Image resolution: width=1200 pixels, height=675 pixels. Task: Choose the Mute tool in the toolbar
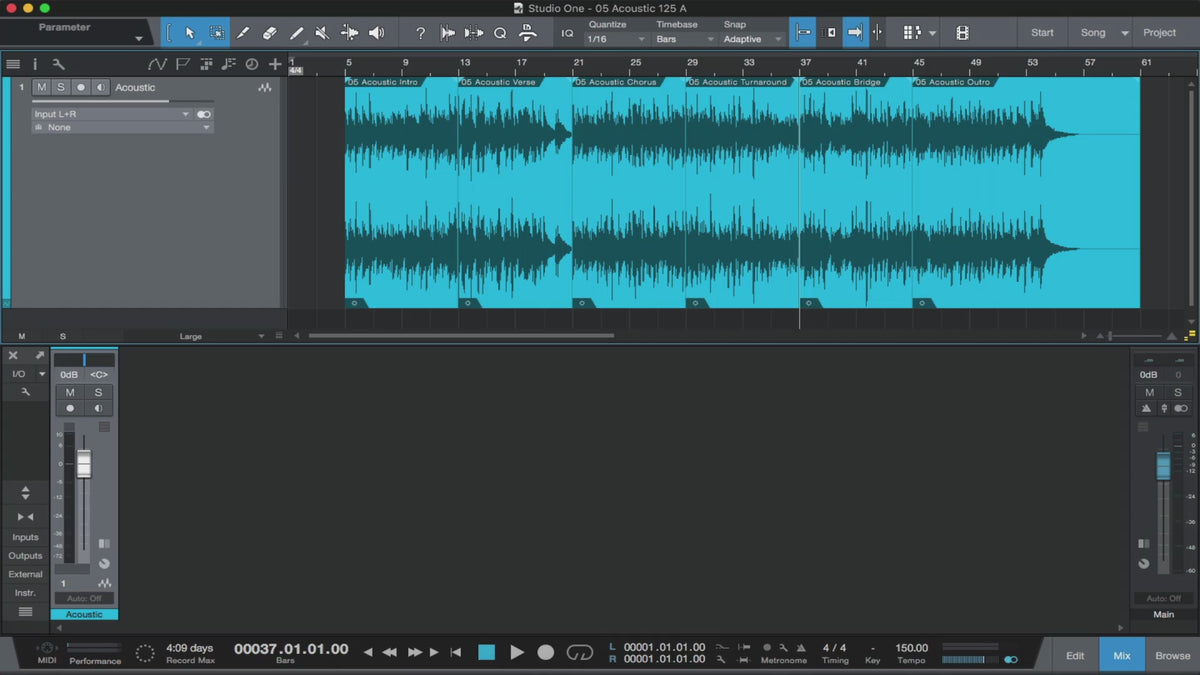(x=322, y=33)
